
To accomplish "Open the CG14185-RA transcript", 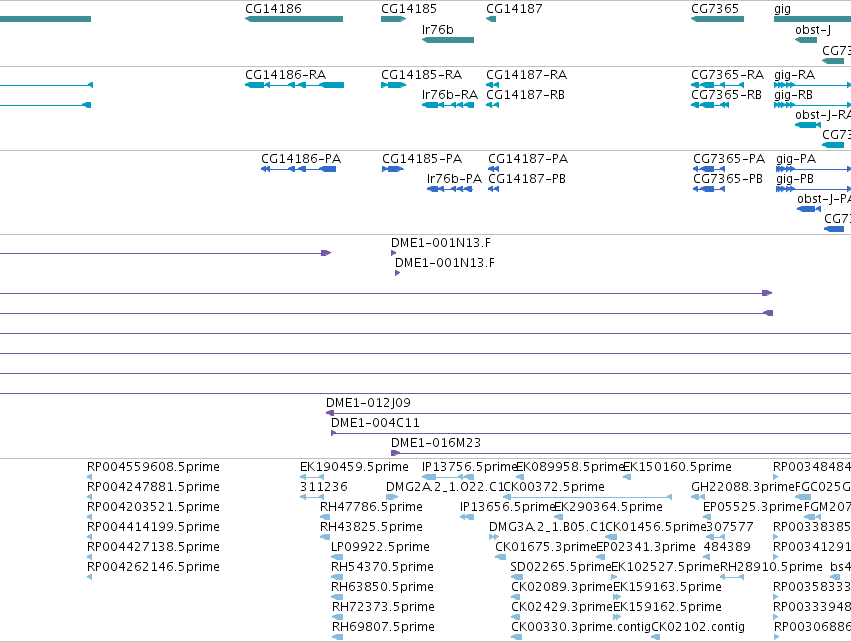I will pyautogui.click(x=393, y=85).
